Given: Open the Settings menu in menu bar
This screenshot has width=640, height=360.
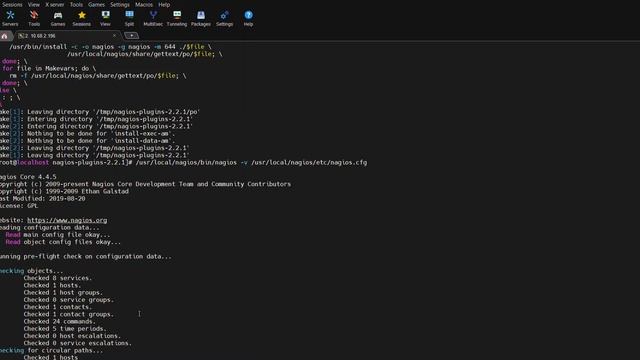Looking at the screenshot, I should tap(120, 4).
